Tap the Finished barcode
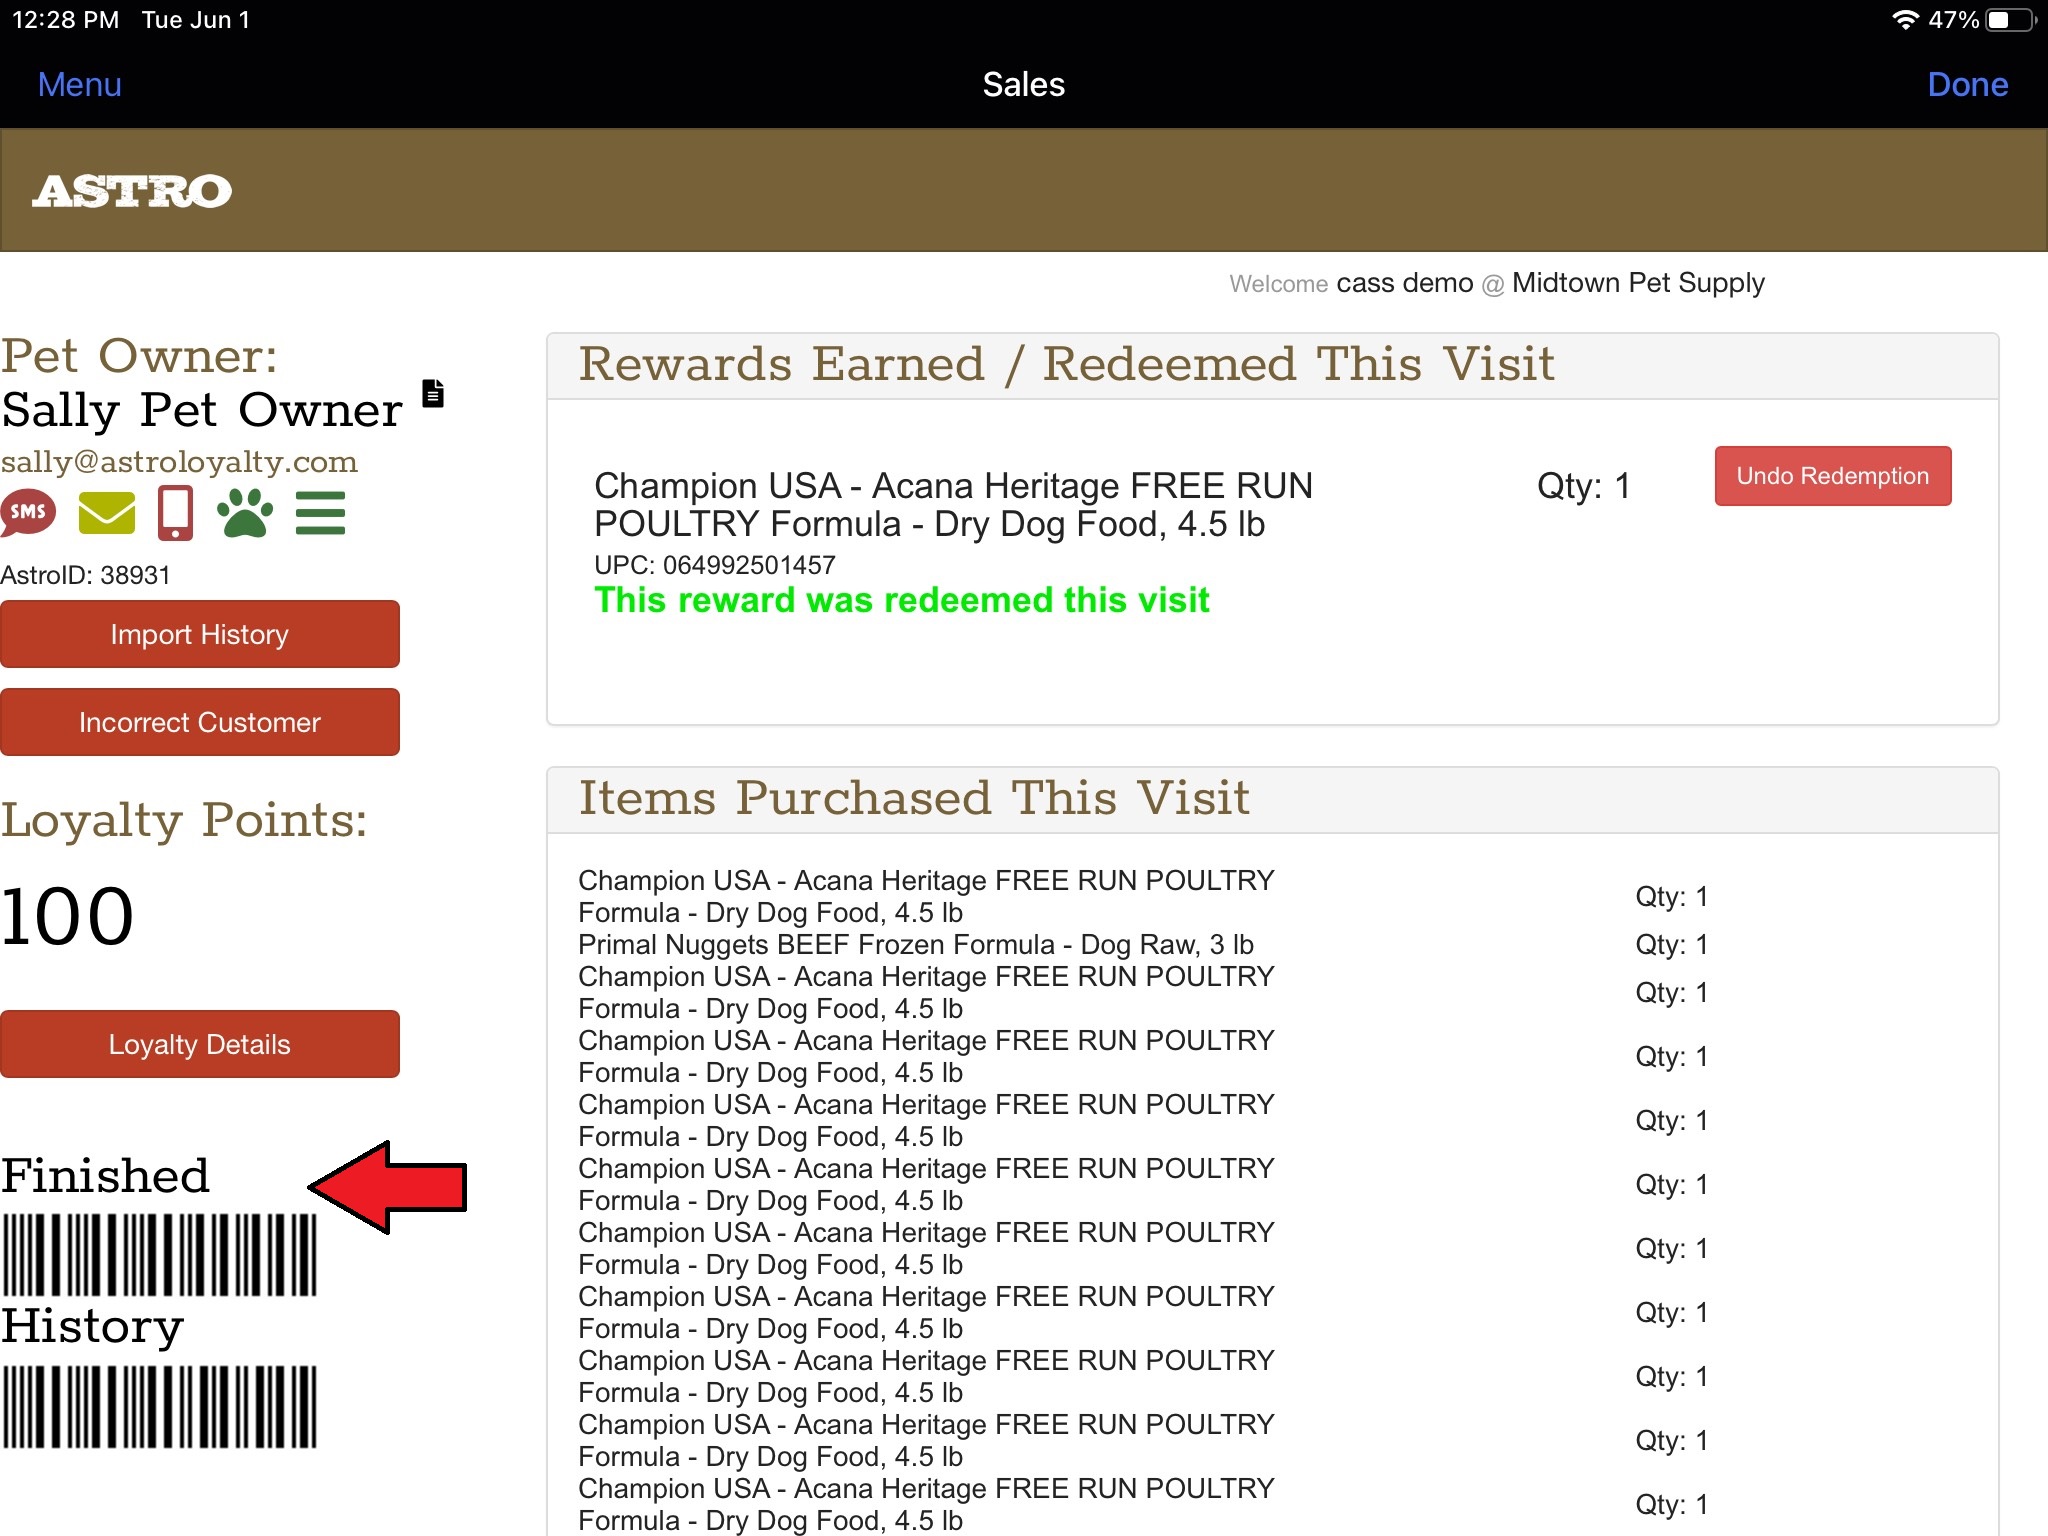 pos(159,1255)
